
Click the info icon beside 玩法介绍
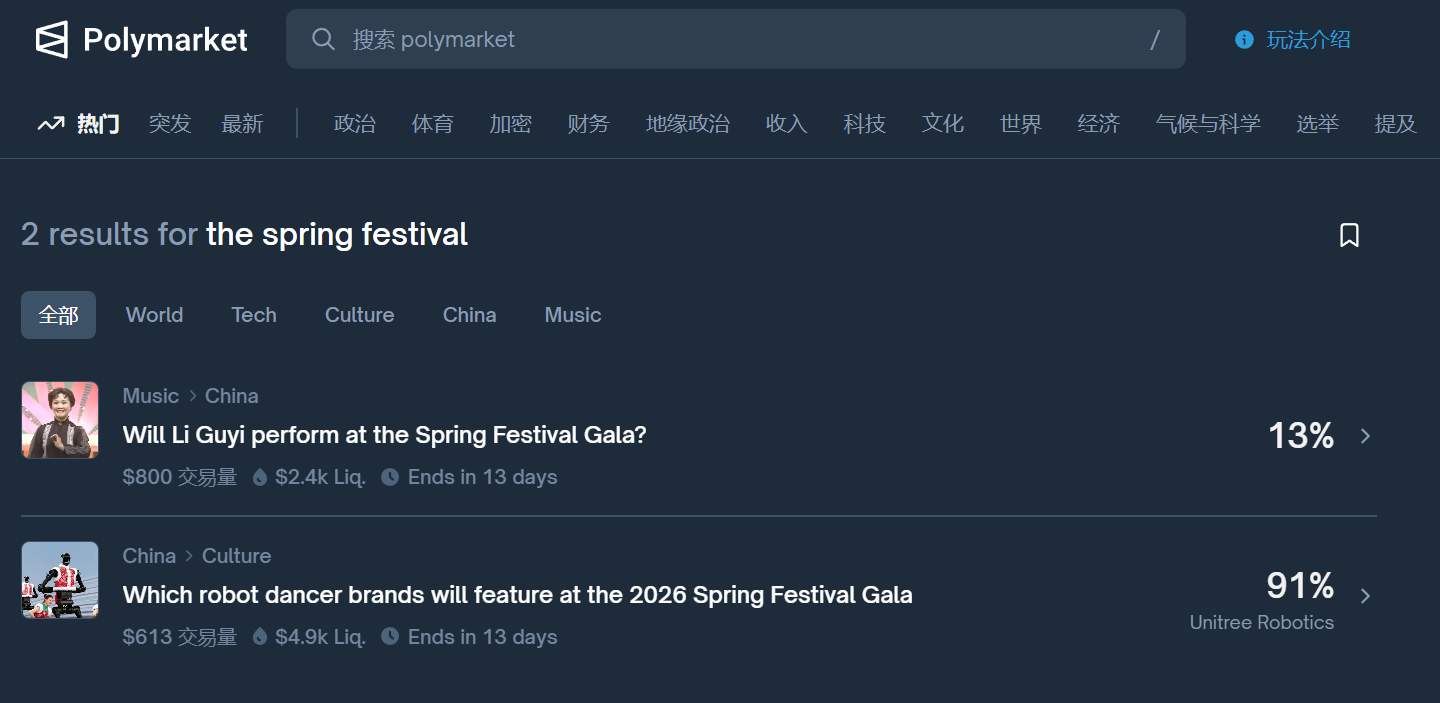coord(1244,40)
